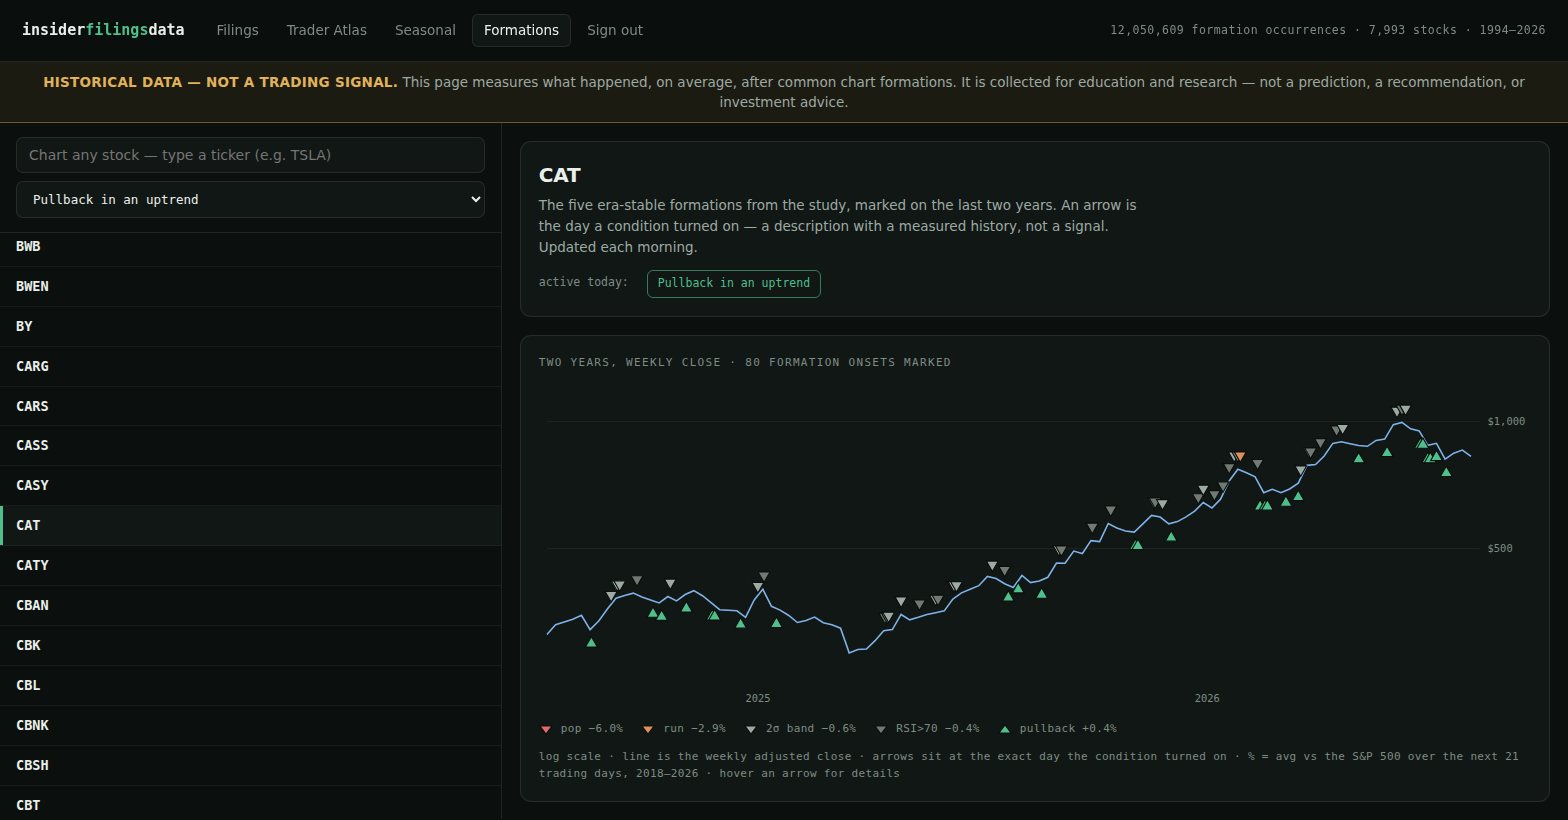Click the $500 price axis label
The height and width of the screenshot is (820, 1568).
[1500, 549]
